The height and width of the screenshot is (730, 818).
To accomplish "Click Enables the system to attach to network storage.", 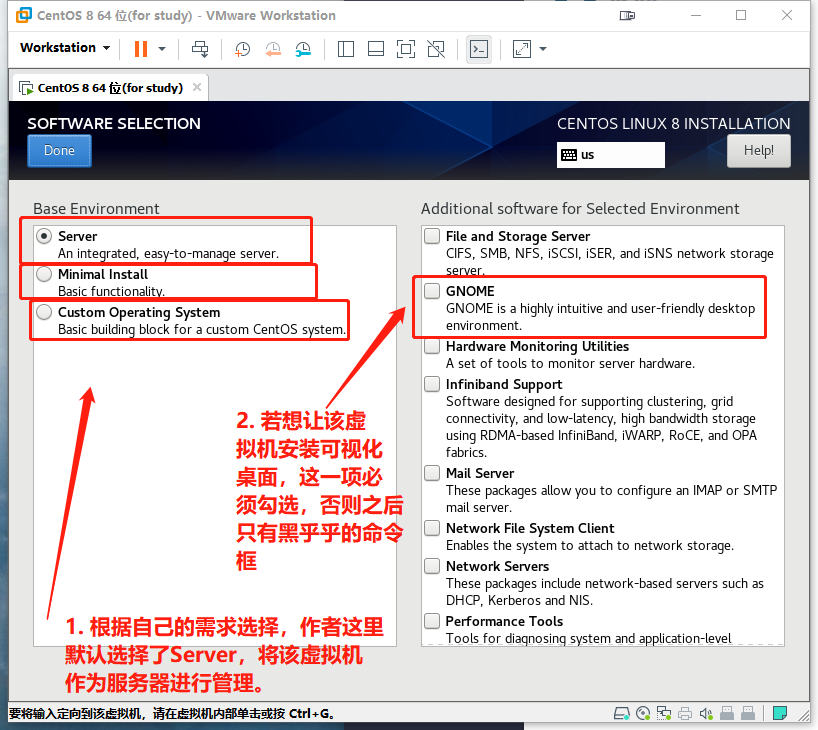I will pos(590,545).
